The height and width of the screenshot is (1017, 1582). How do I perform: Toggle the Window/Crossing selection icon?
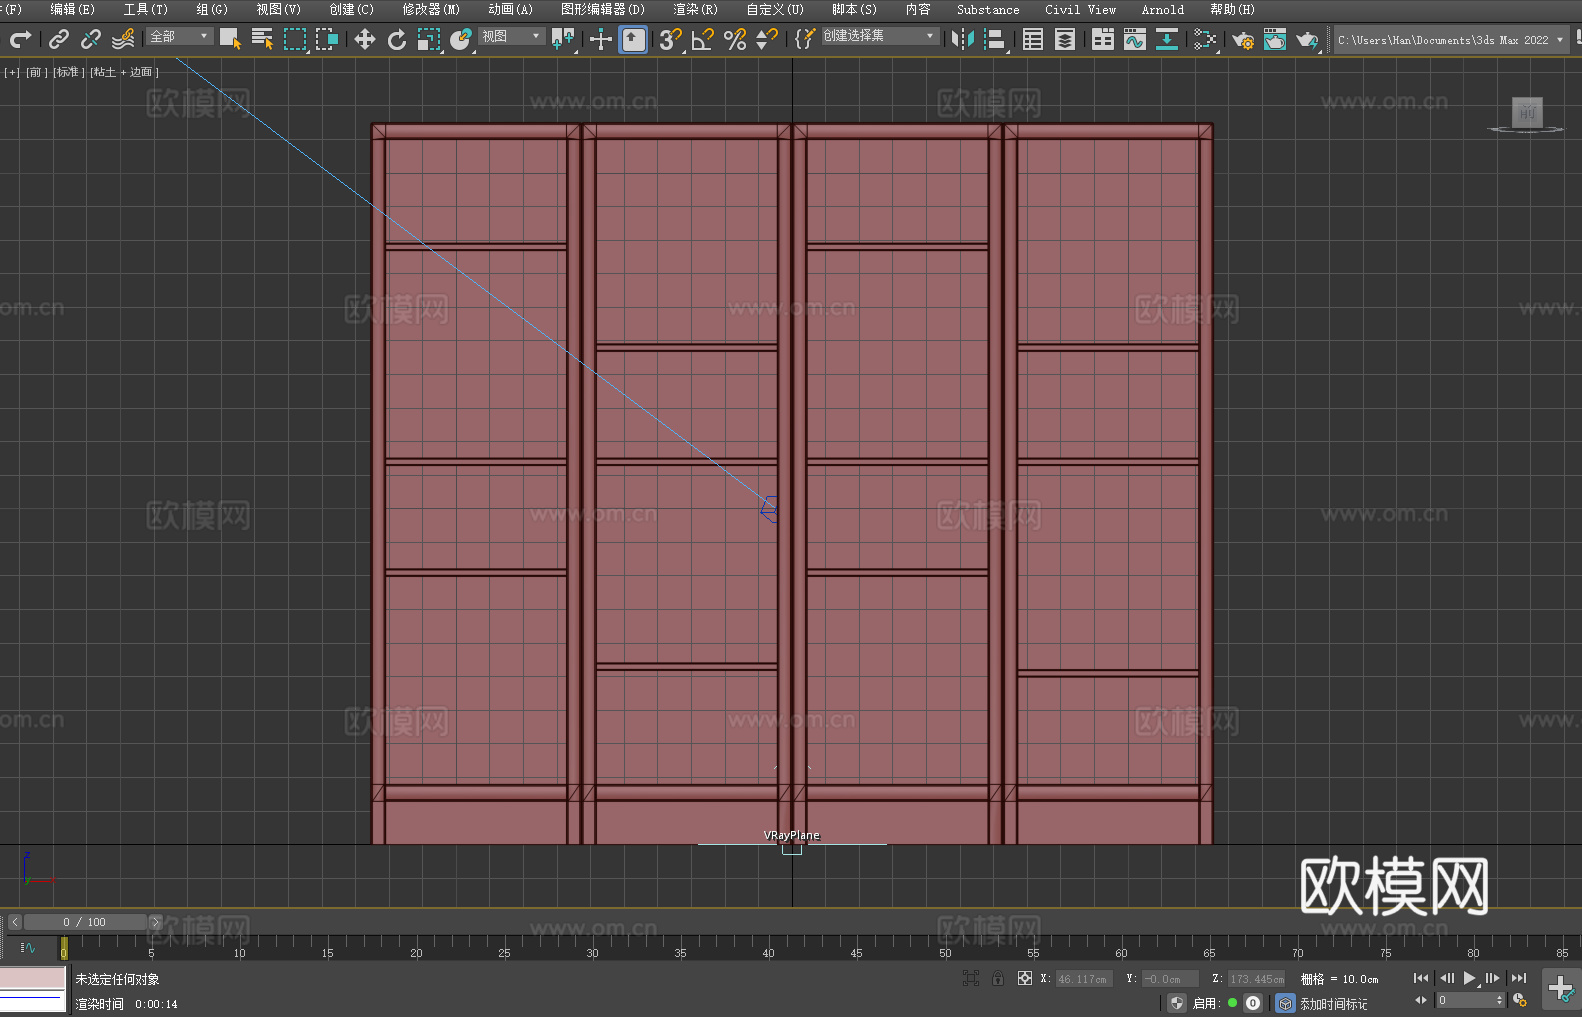pos(327,39)
